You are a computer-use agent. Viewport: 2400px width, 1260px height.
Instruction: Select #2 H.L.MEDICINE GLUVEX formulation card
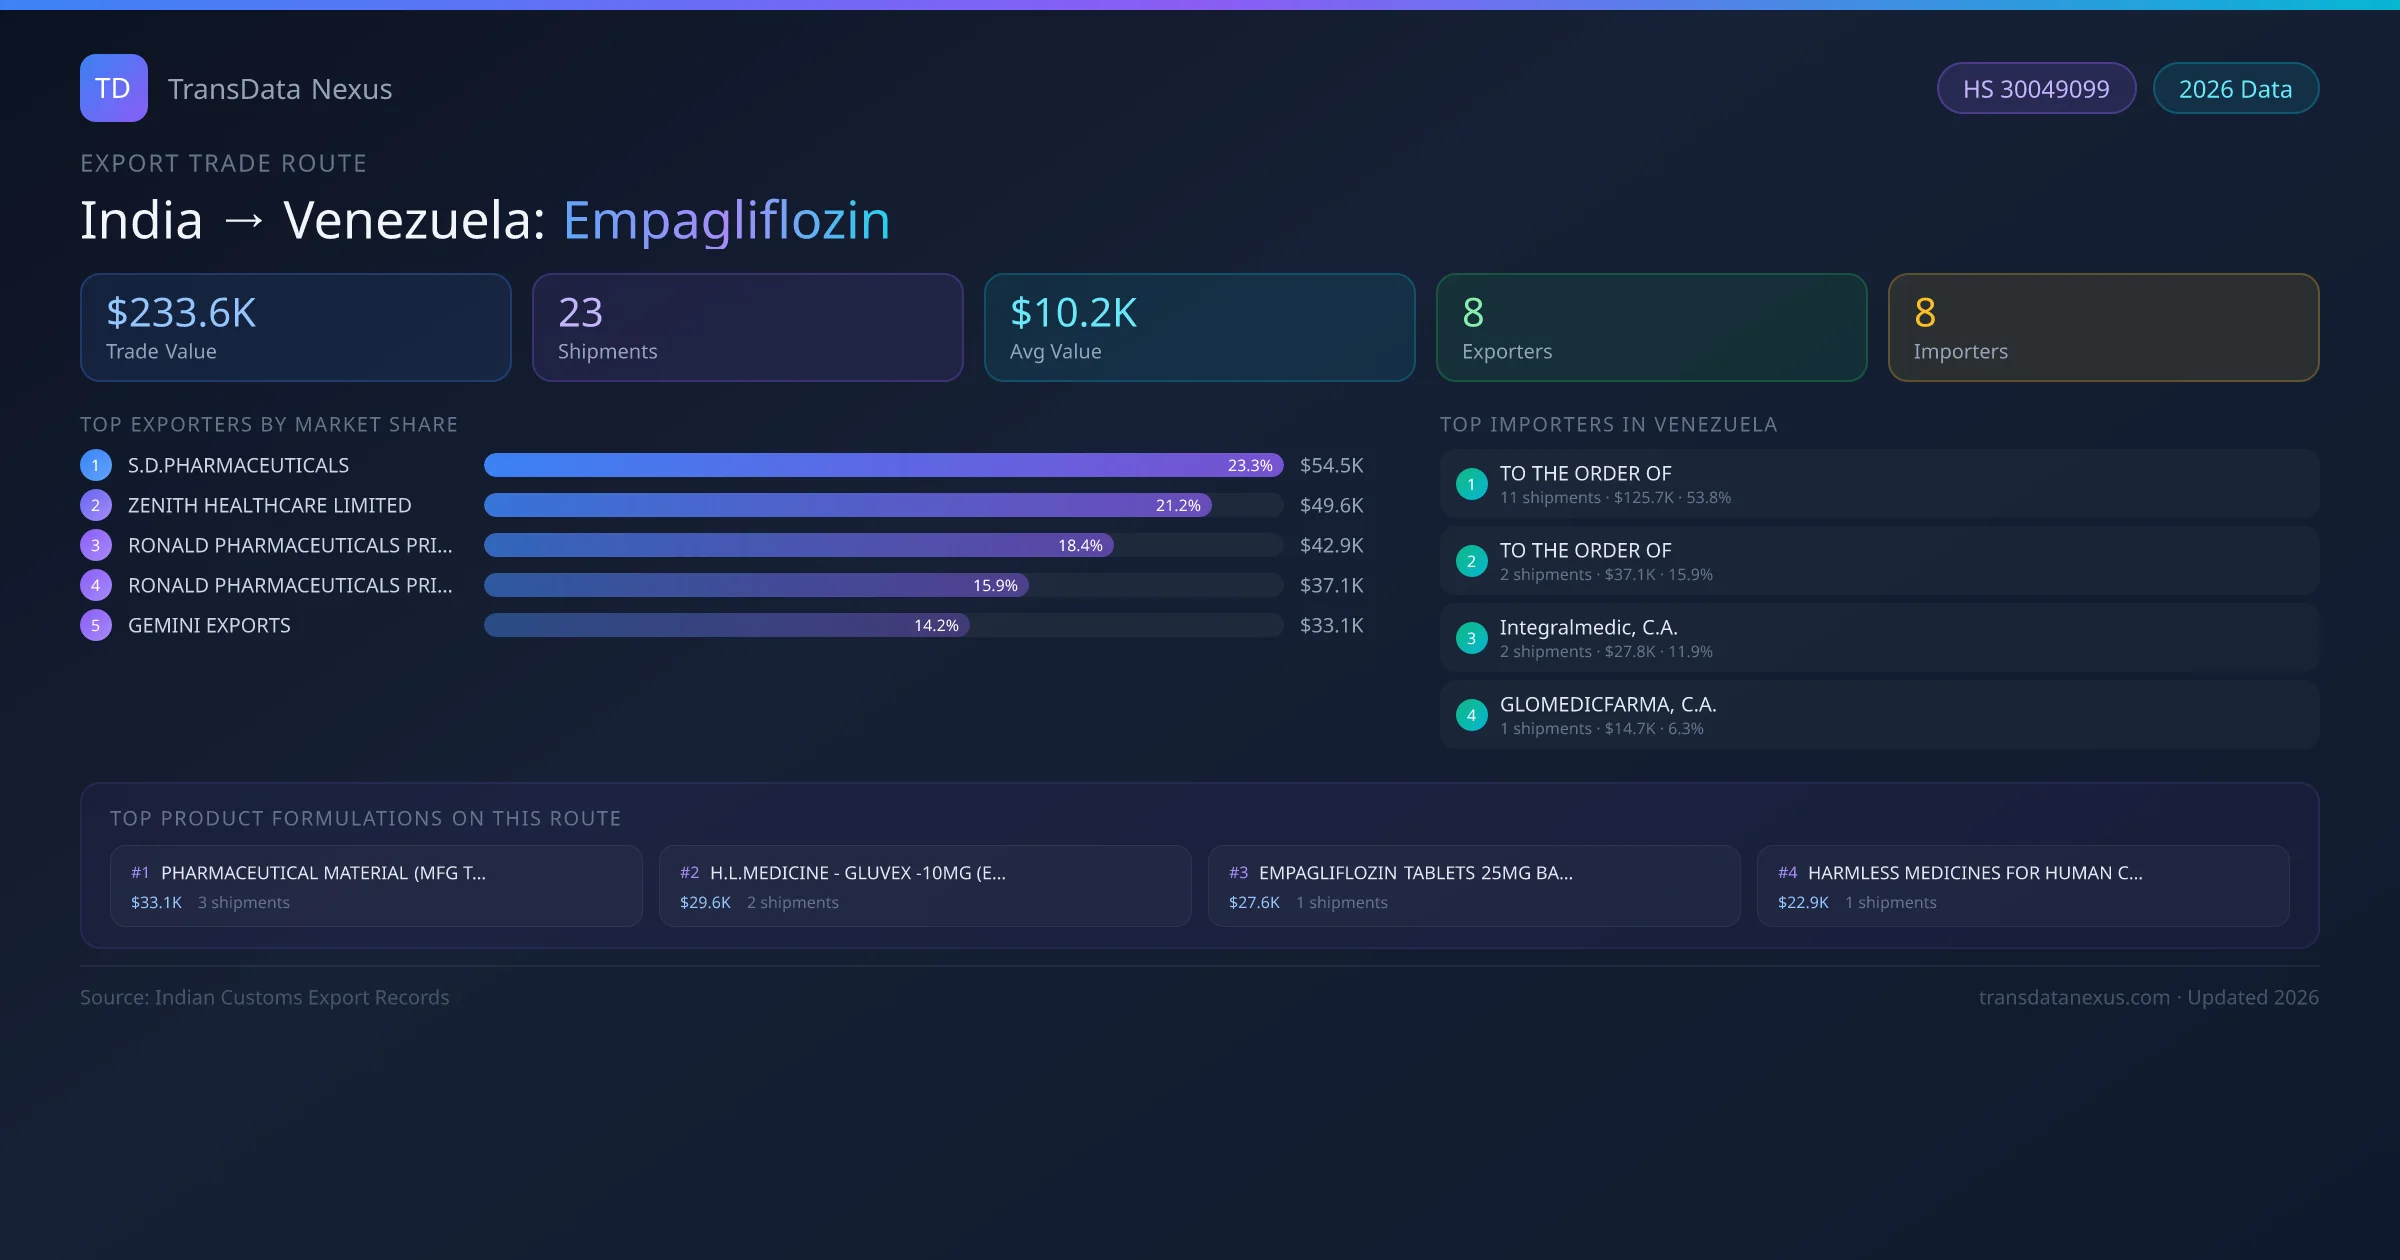coord(924,886)
